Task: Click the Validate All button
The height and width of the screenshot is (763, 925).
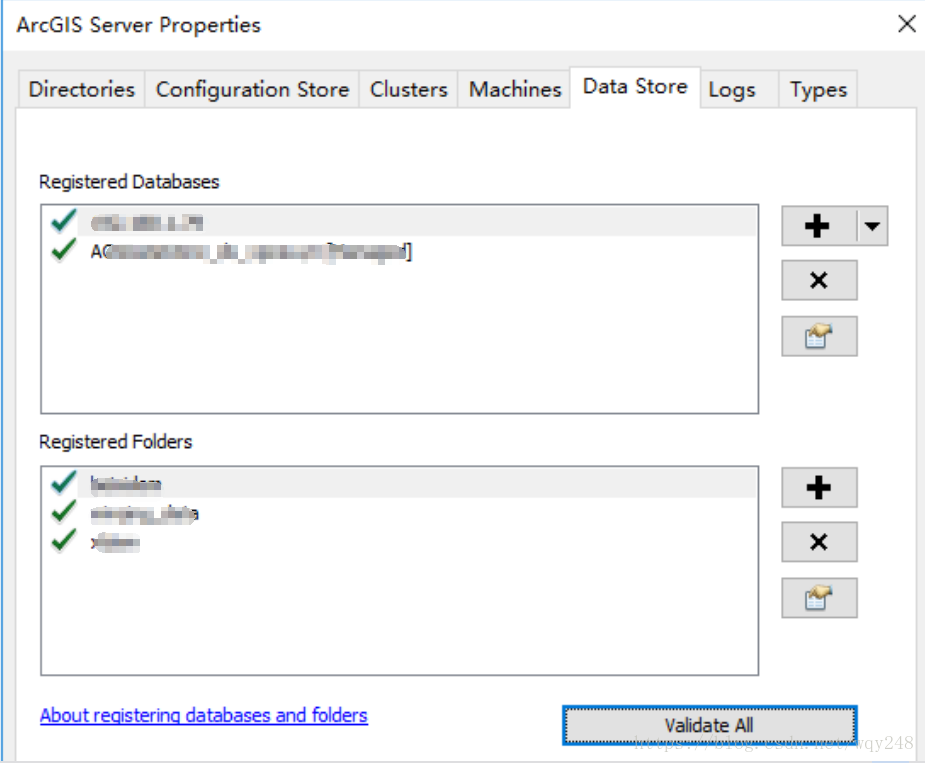Action: [710, 725]
